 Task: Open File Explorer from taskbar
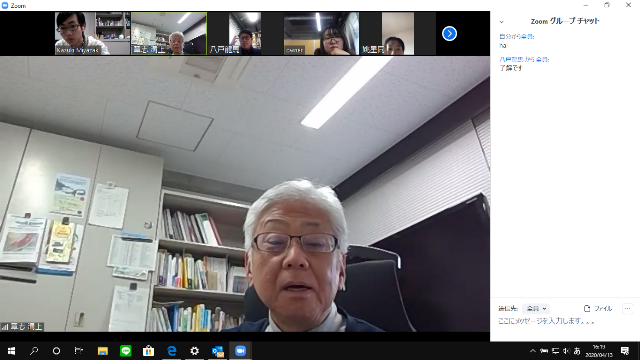point(102,351)
